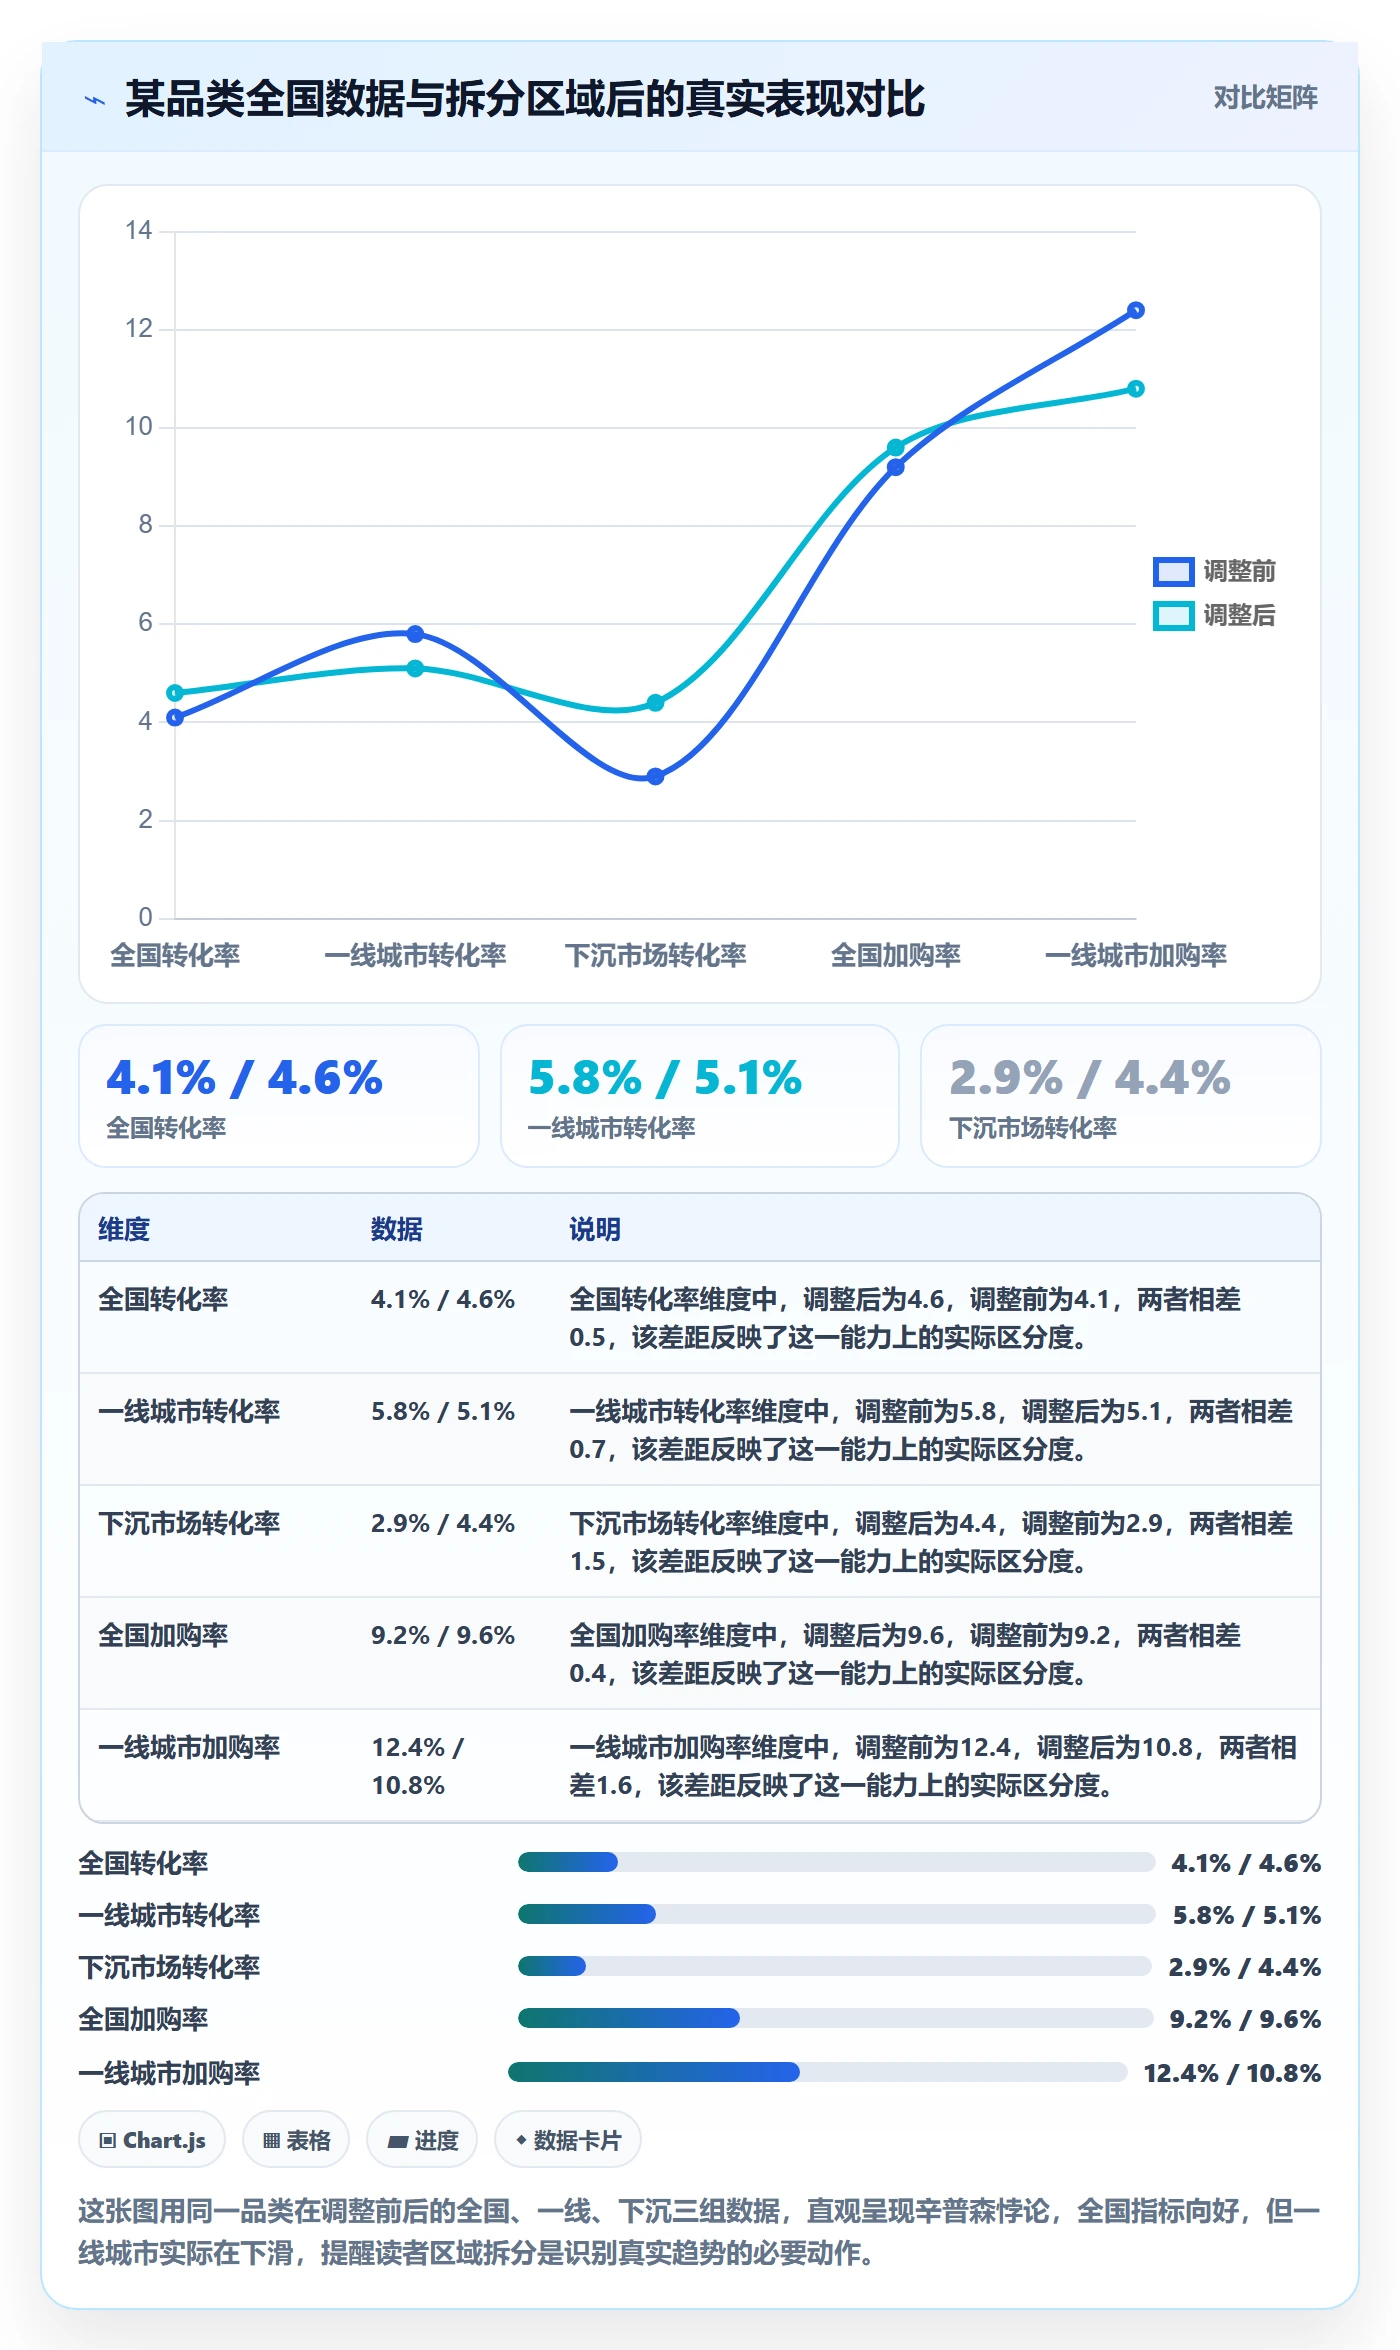Screen dimensions: 1400x2350
Task: Click table cell 5.8% / 5.1%
Action: pyautogui.click(x=443, y=1411)
